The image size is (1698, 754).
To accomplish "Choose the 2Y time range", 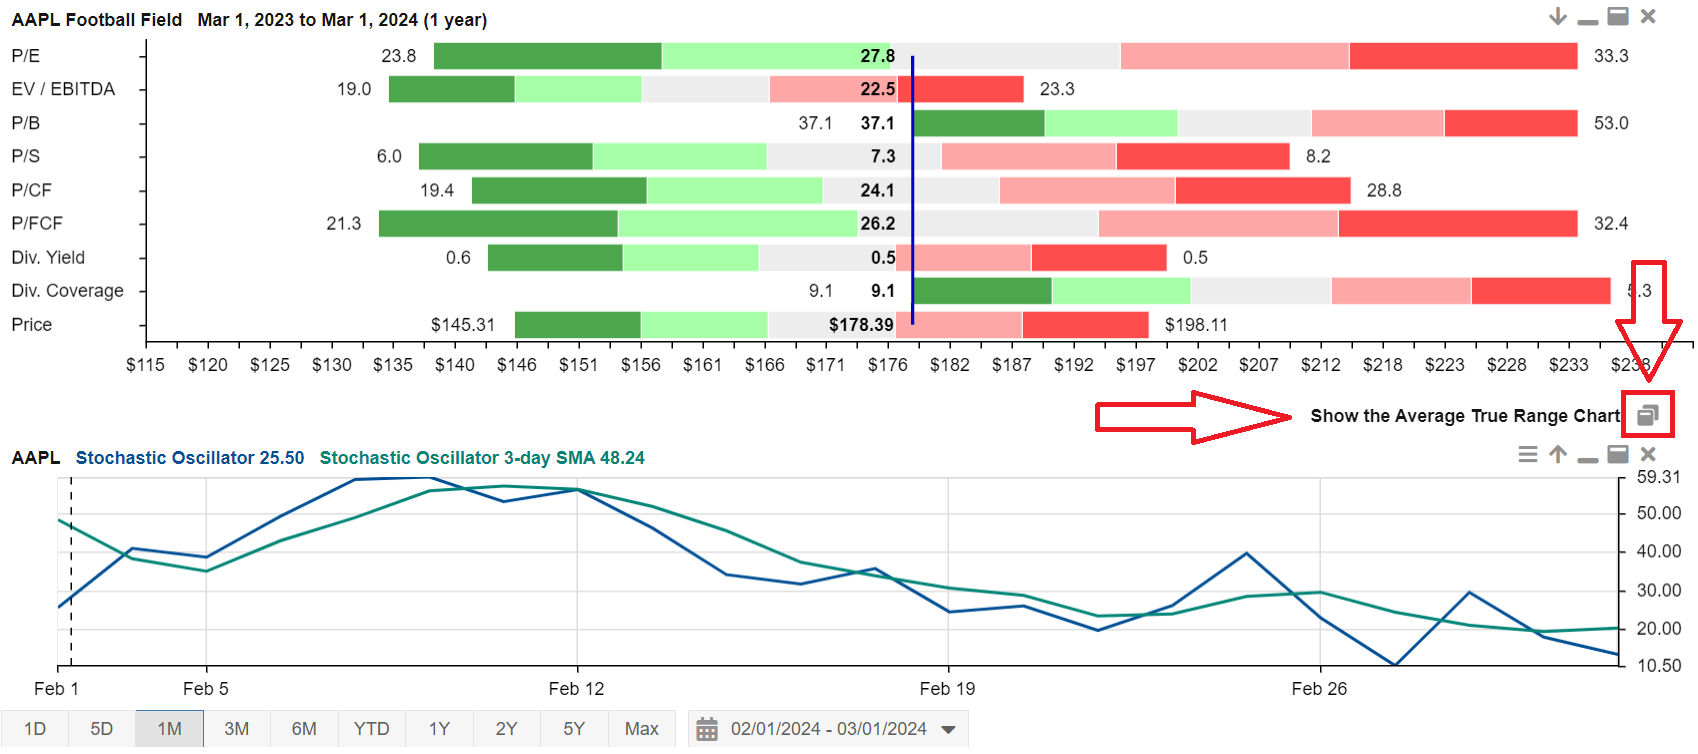I will point(507,729).
